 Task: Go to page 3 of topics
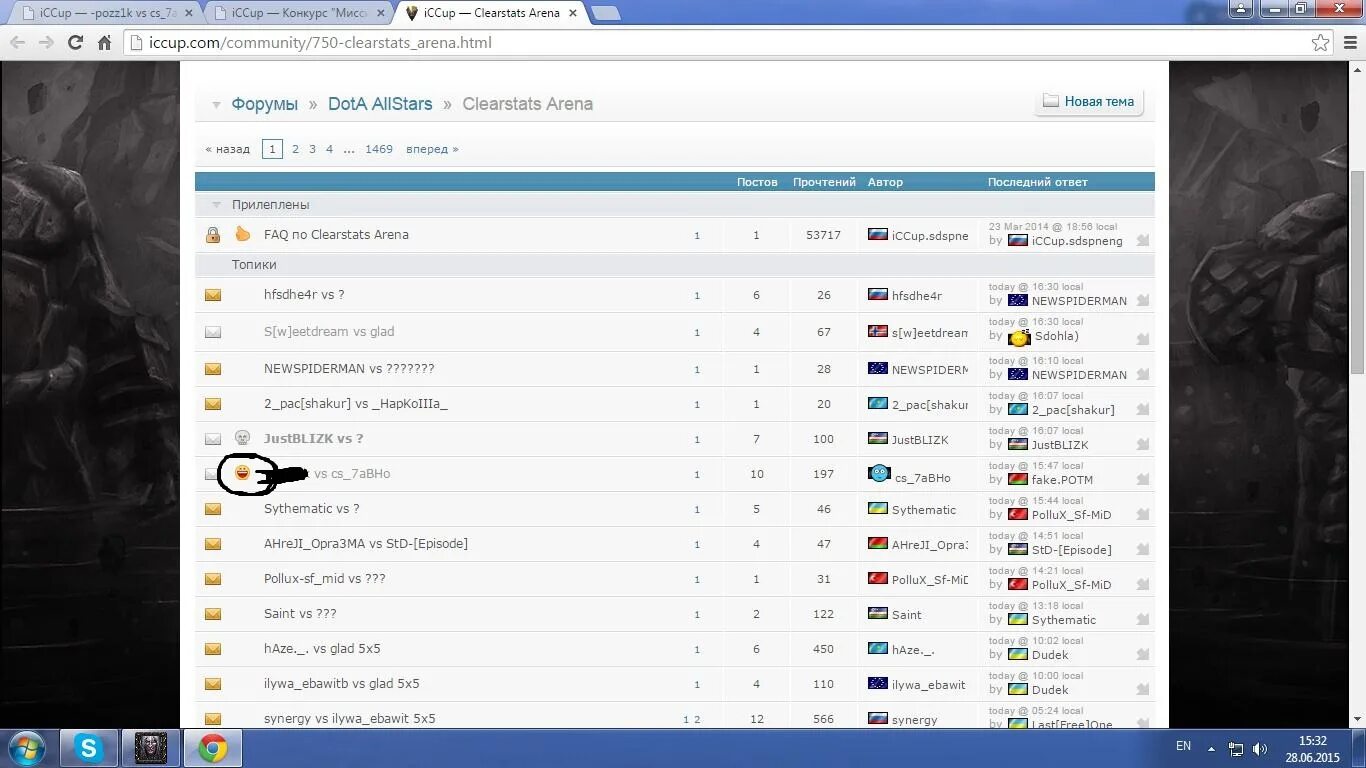(312, 149)
